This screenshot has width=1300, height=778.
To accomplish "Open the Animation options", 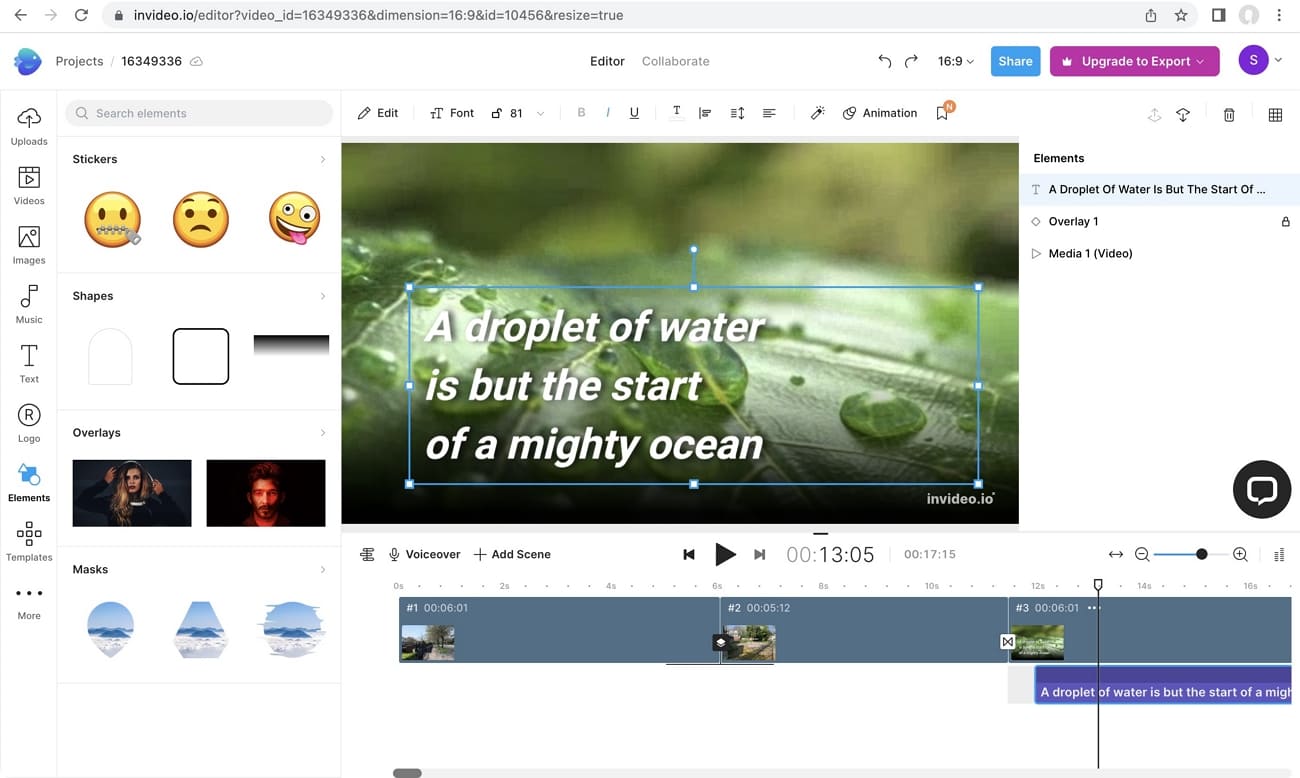I will 880,113.
